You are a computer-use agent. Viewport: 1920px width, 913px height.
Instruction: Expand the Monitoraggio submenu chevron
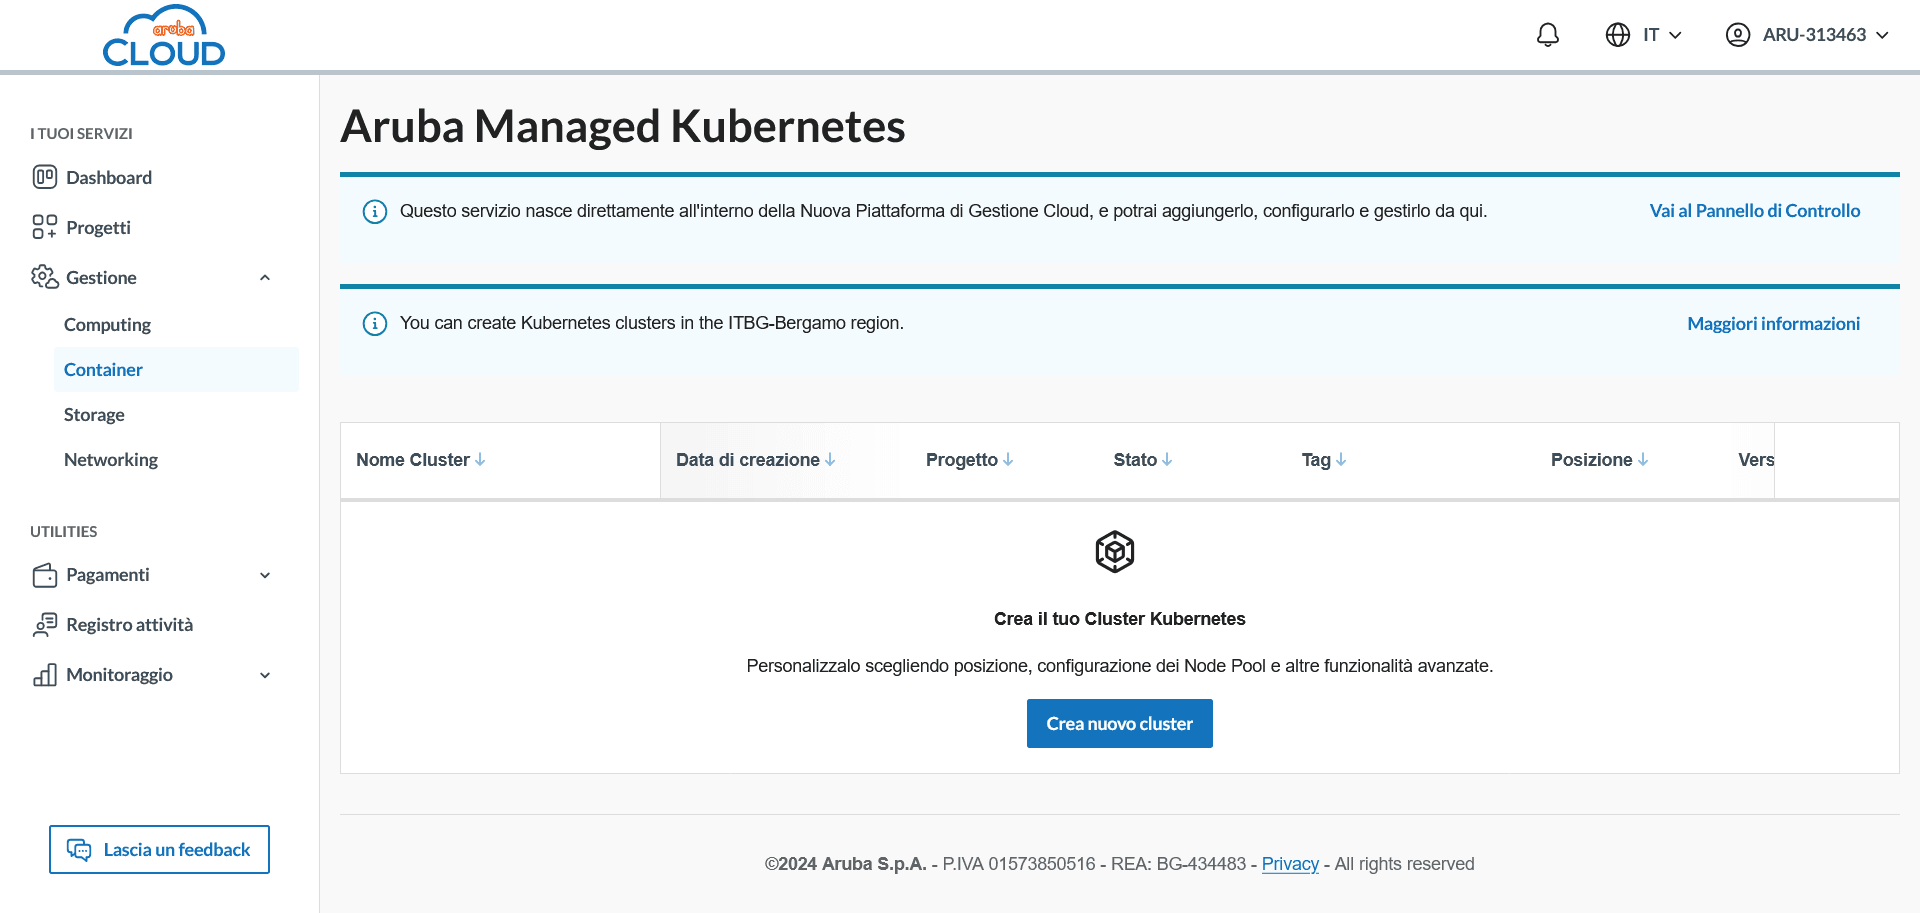[x=265, y=675]
